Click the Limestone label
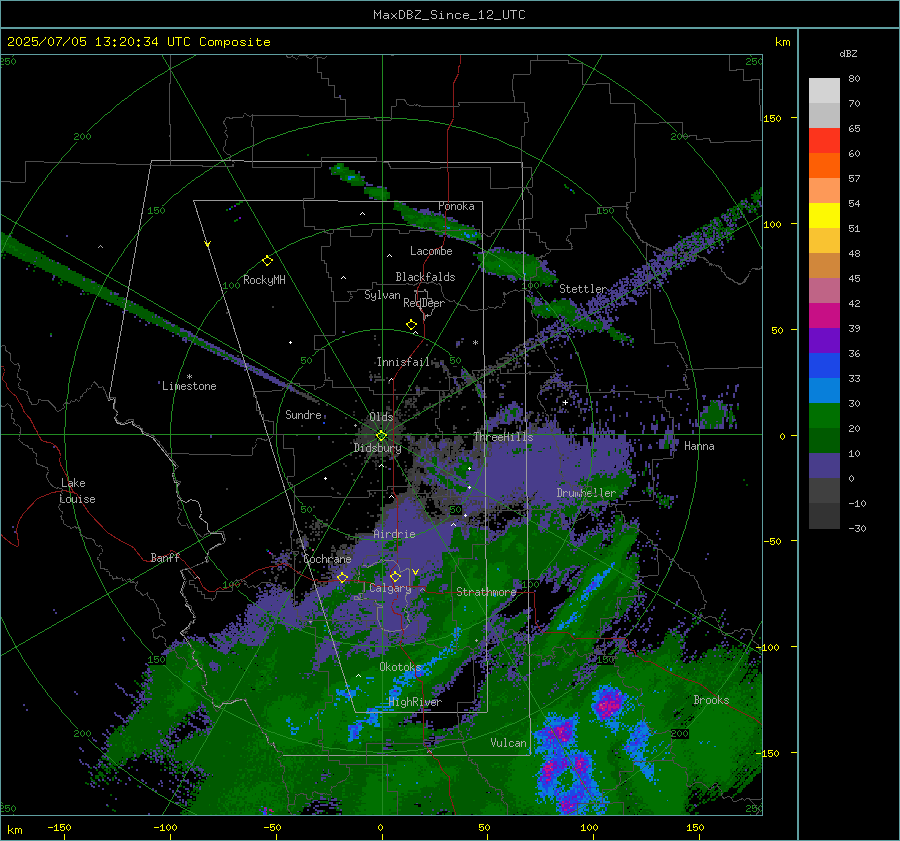 click(x=189, y=386)
